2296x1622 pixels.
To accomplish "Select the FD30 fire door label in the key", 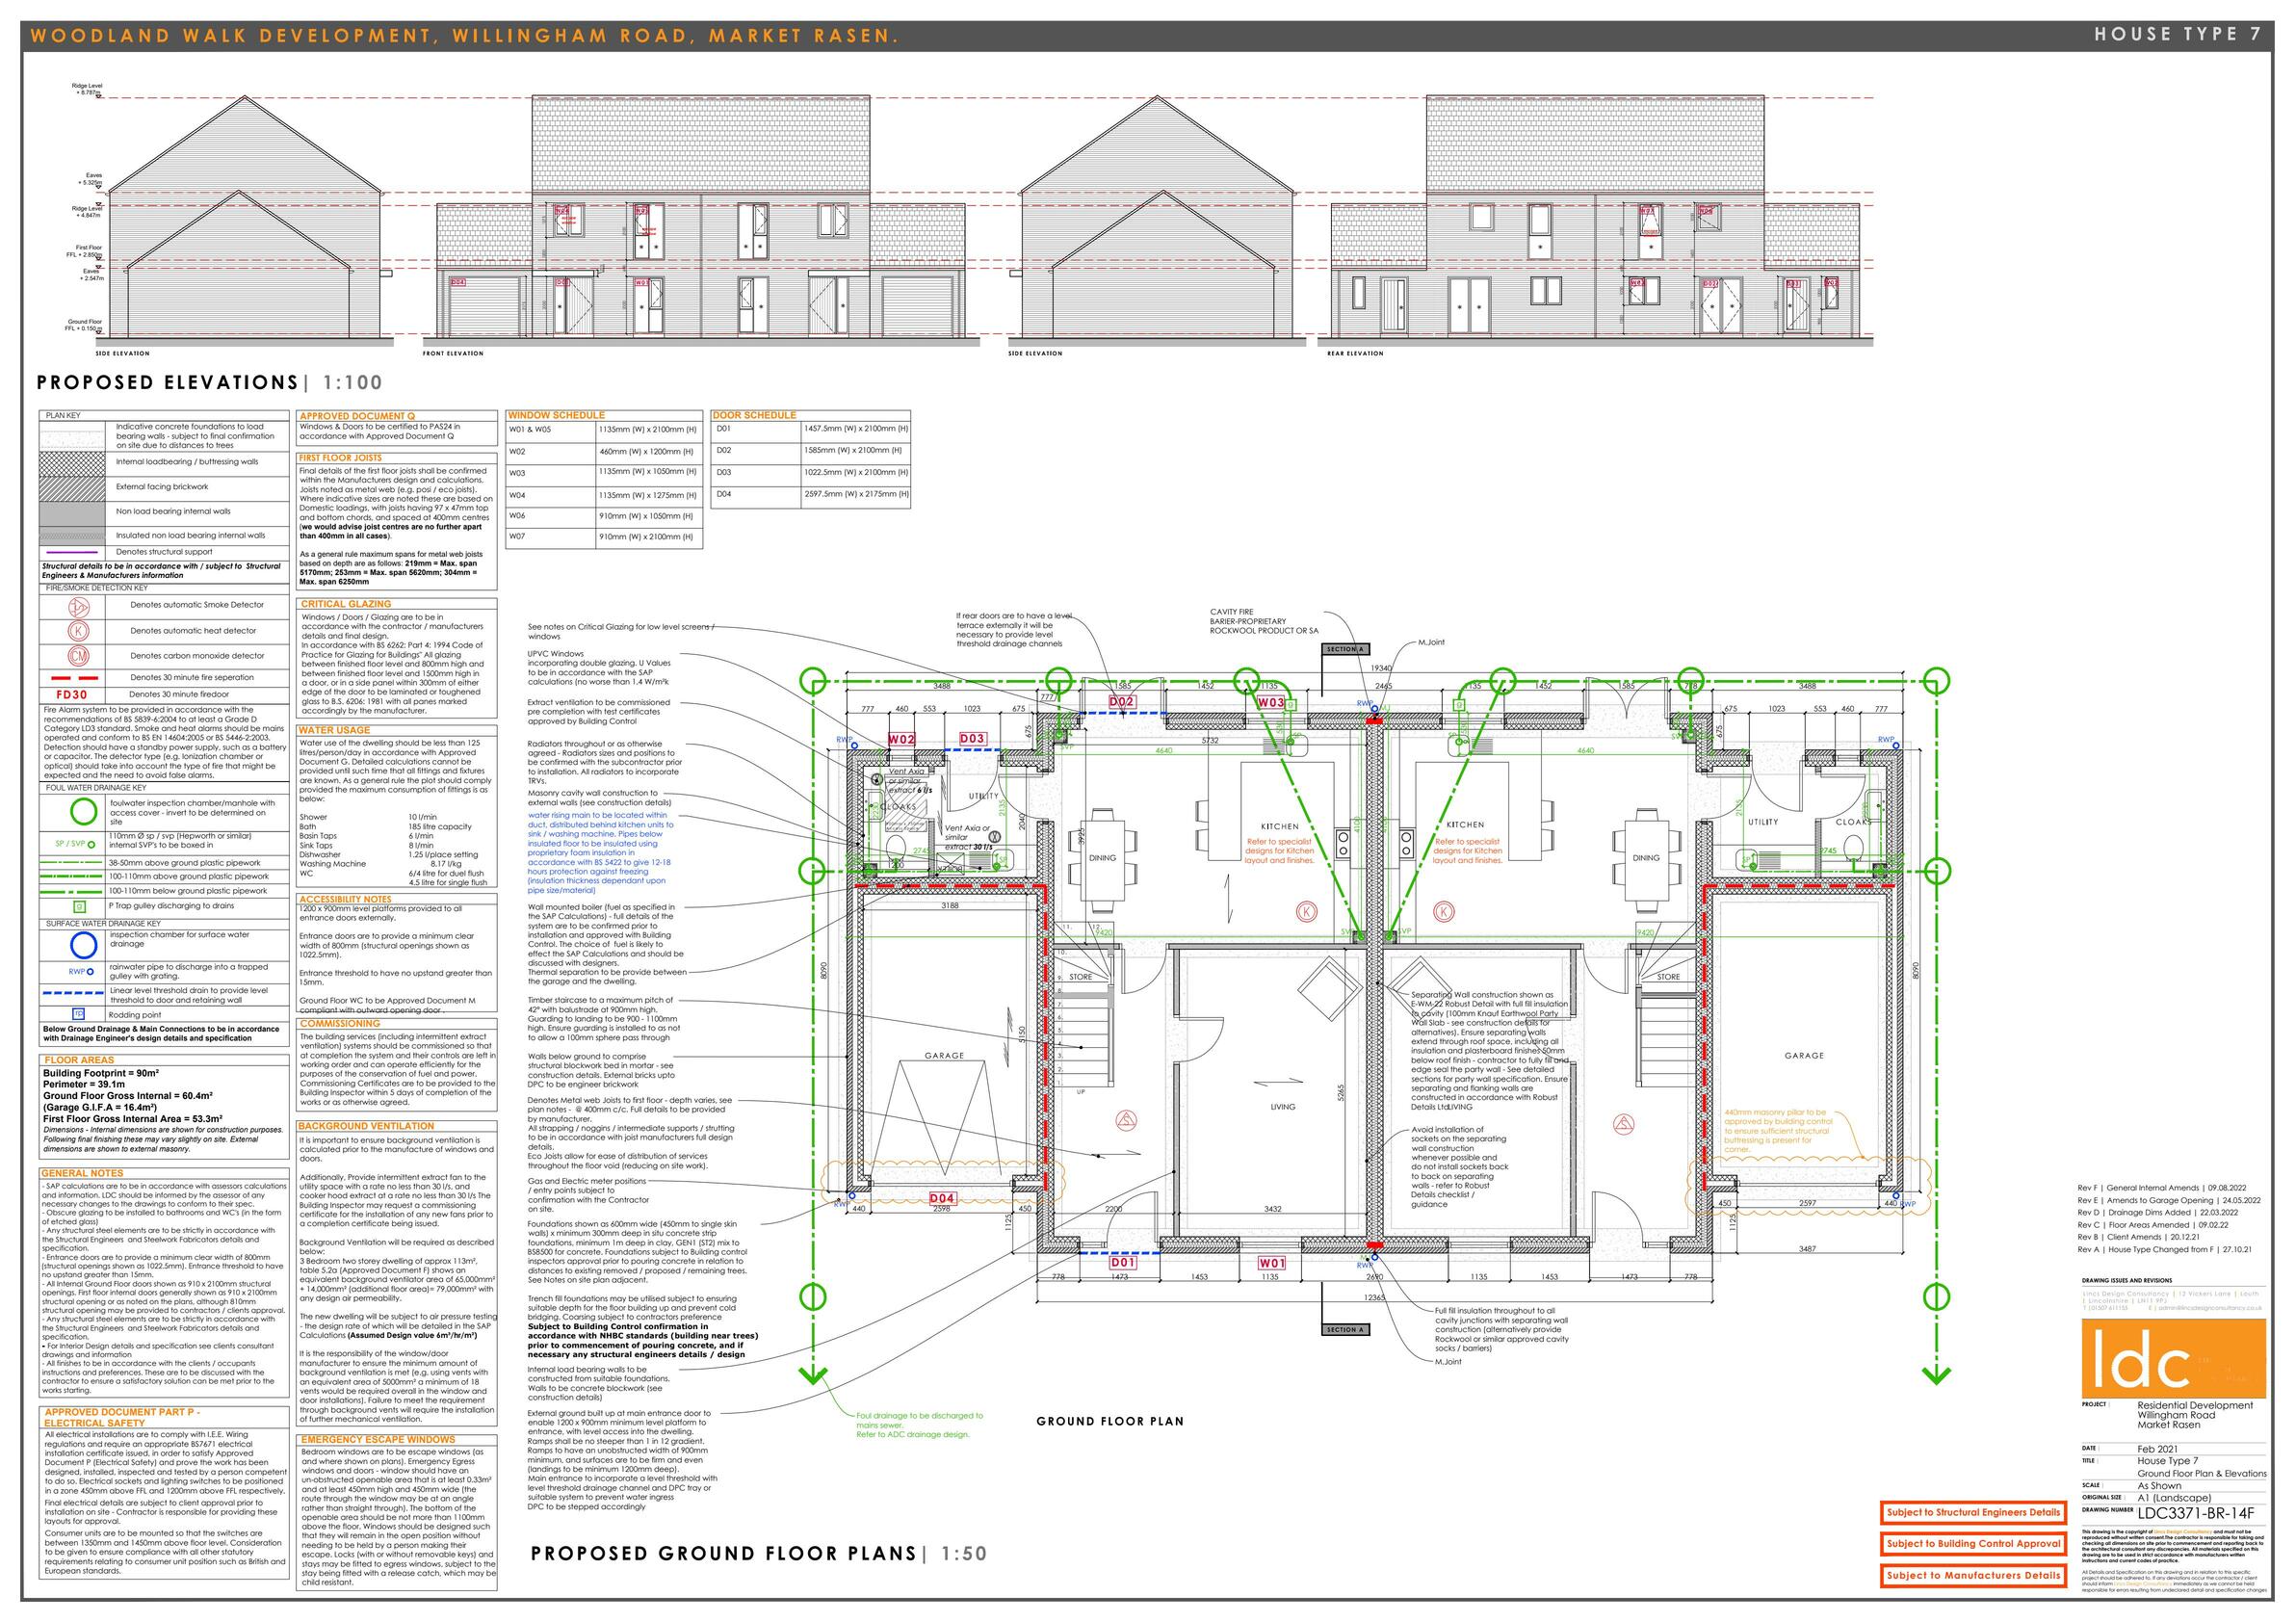I will pyautogui.click(x=71, y=694).
